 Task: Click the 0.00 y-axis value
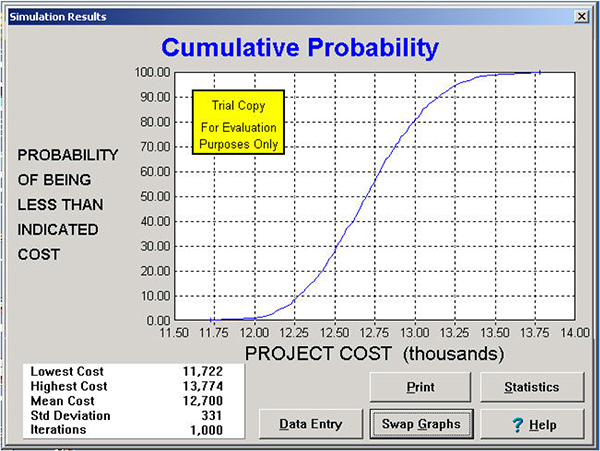(158, 321)
